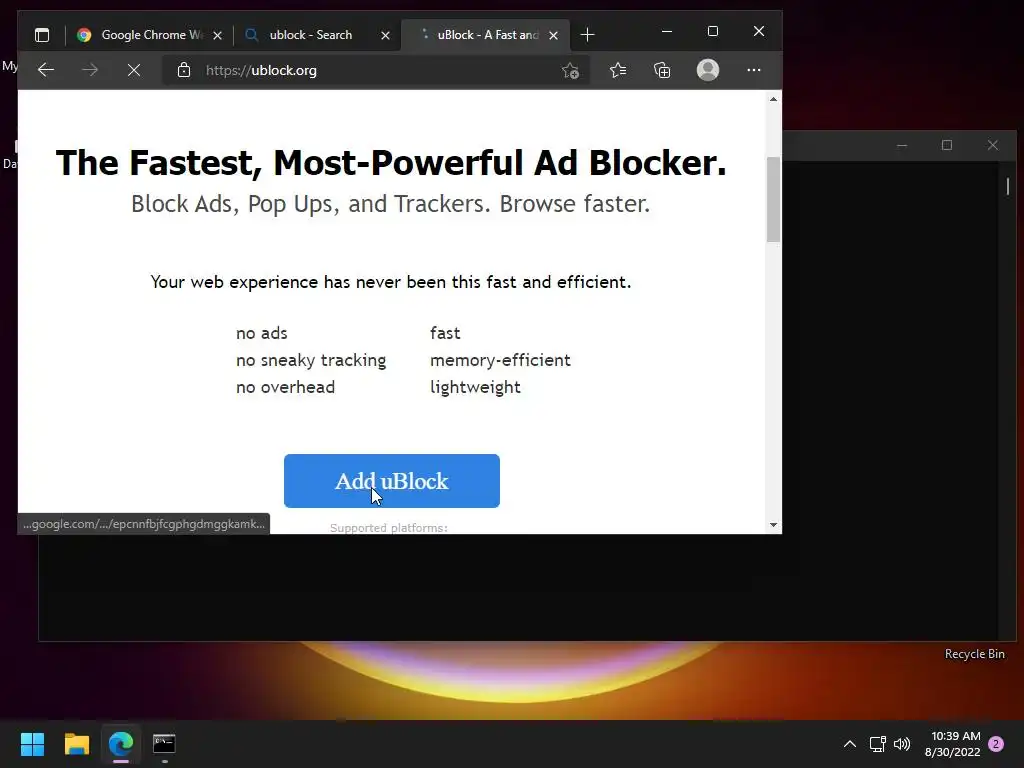This screenshot has height=768, width=1024.
Task: Click the 'The Fastest, Most-Powerful Ad Blocker.' heading
Action: click(x=391, y=163)
